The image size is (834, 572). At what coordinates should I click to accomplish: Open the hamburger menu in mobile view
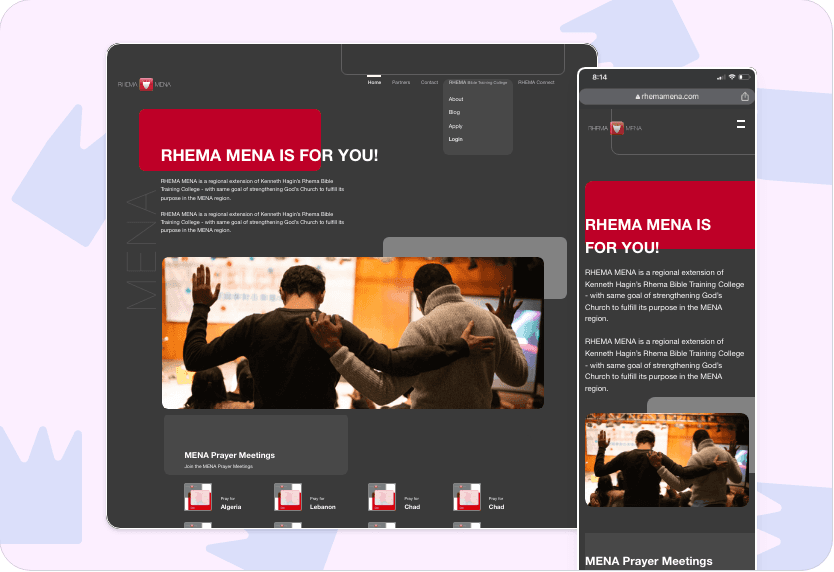[x=740, y=124]
